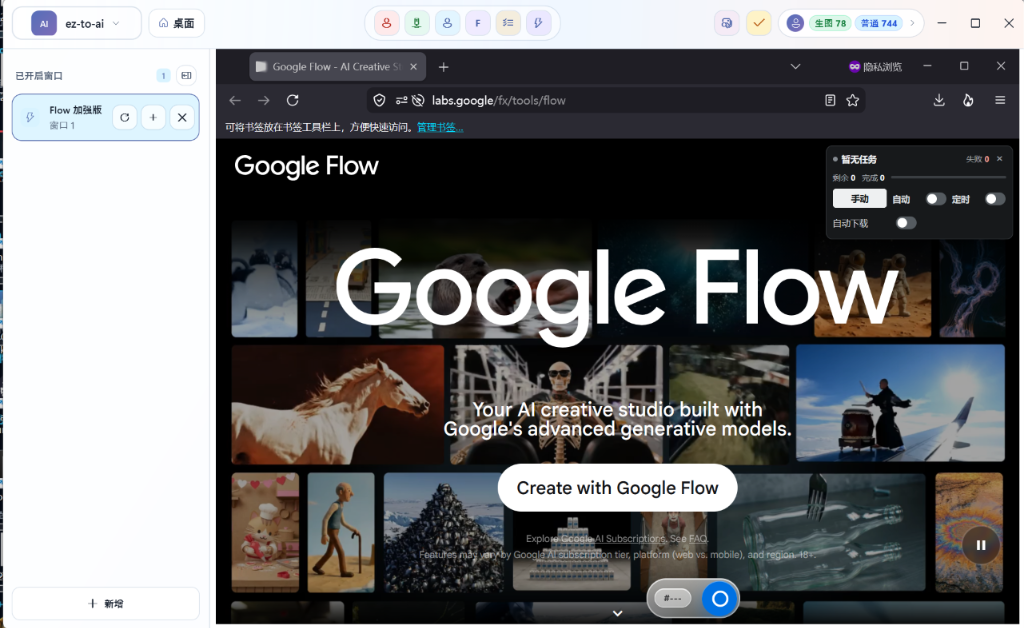
Task: Click the clay old man with cane thumbnail
Action: [341, 533]
